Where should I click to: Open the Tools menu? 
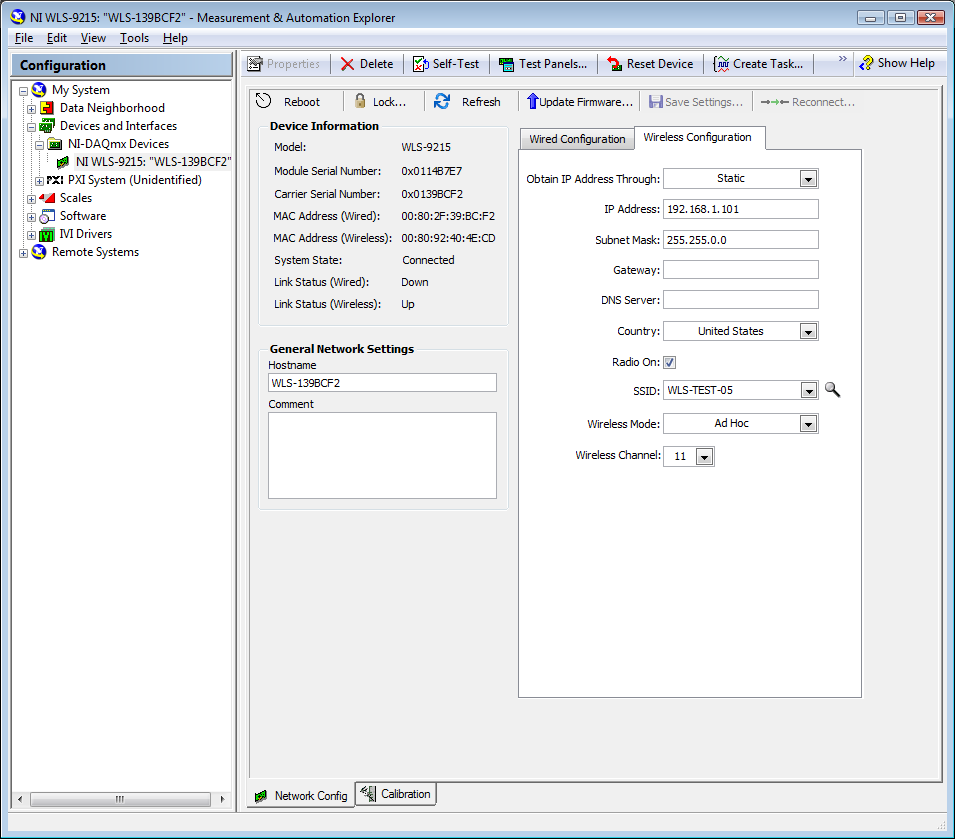tap(134, 38)
